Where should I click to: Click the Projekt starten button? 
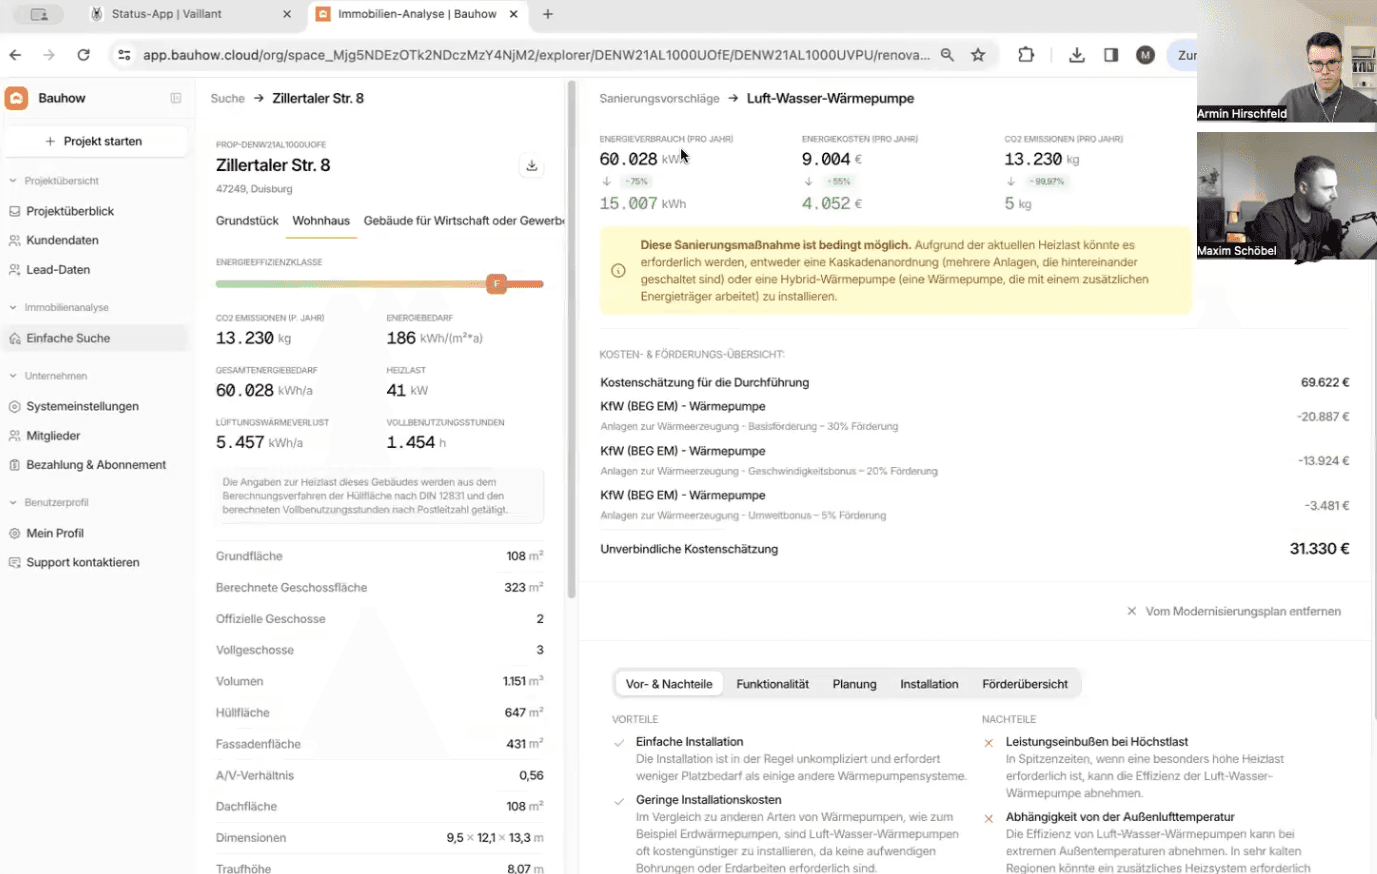tap(96, 141)
